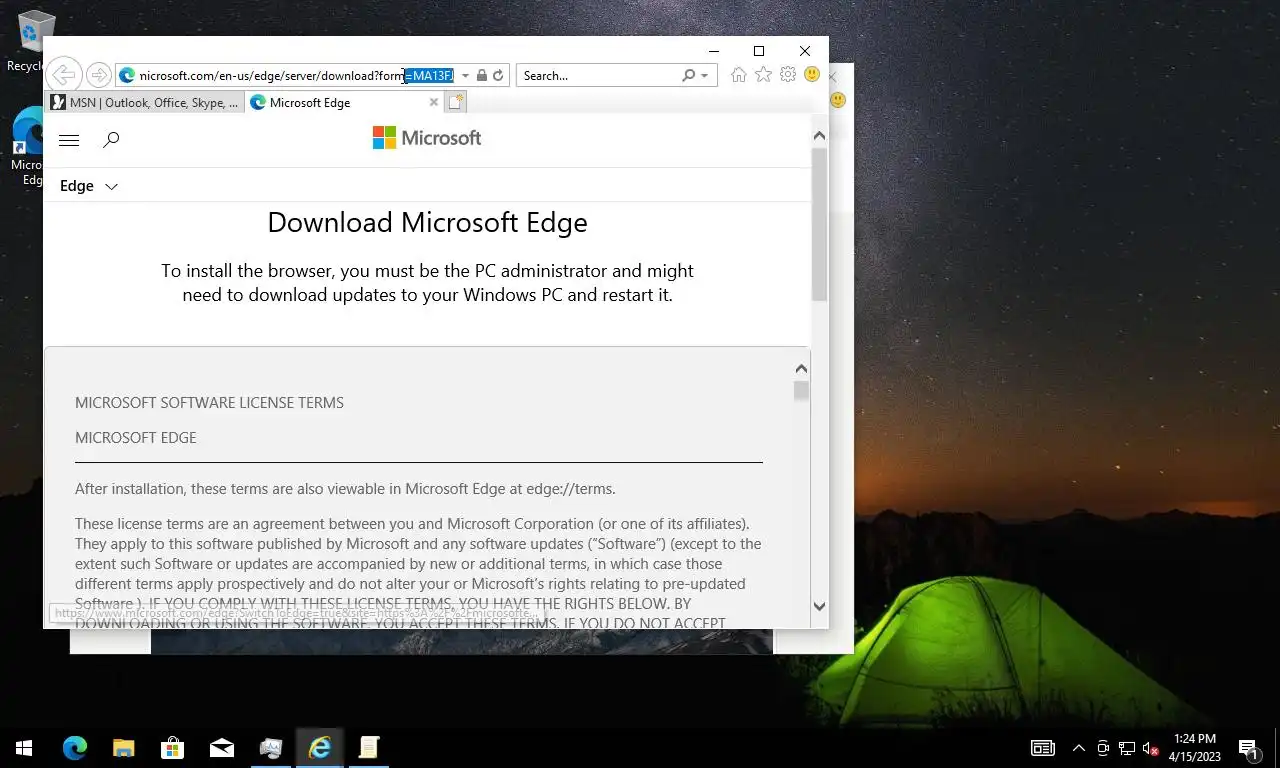
Task: Minimize the Internet Explorer window
Action: [x=714, y=51]
